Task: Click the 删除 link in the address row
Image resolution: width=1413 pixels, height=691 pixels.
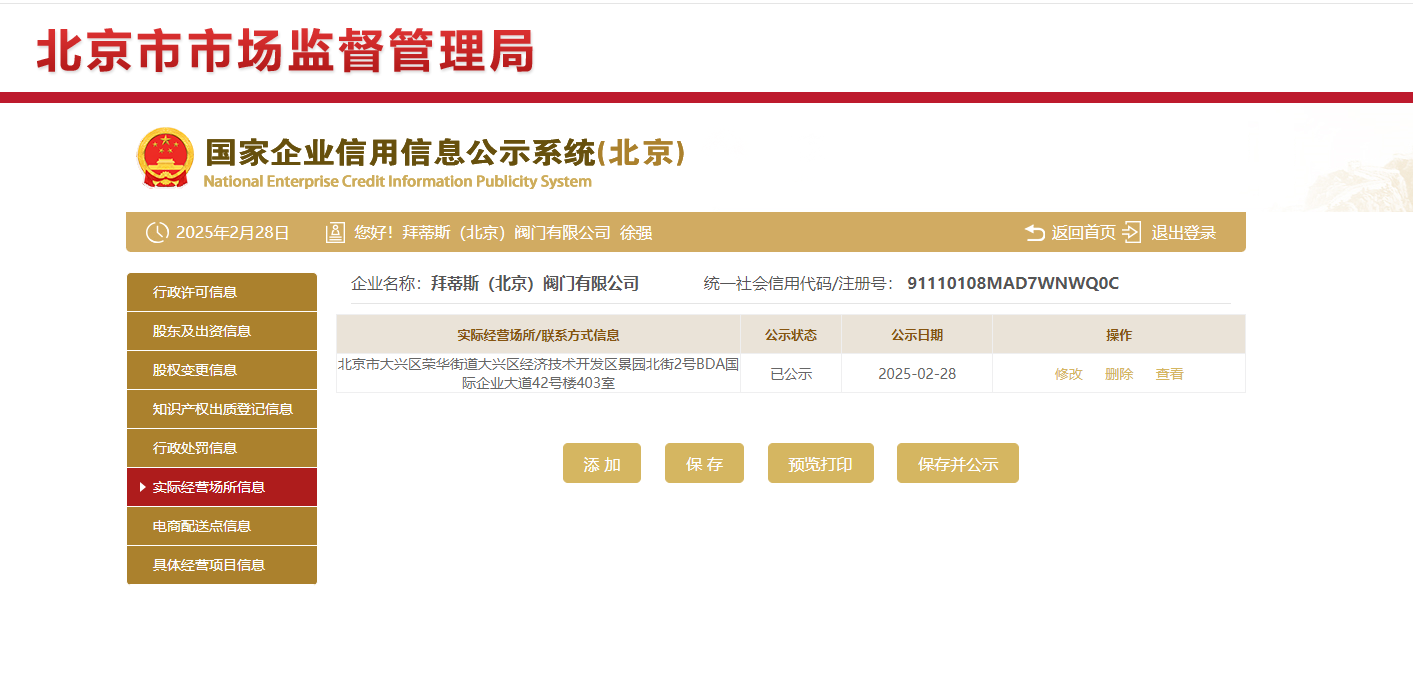Action: 1119,374
